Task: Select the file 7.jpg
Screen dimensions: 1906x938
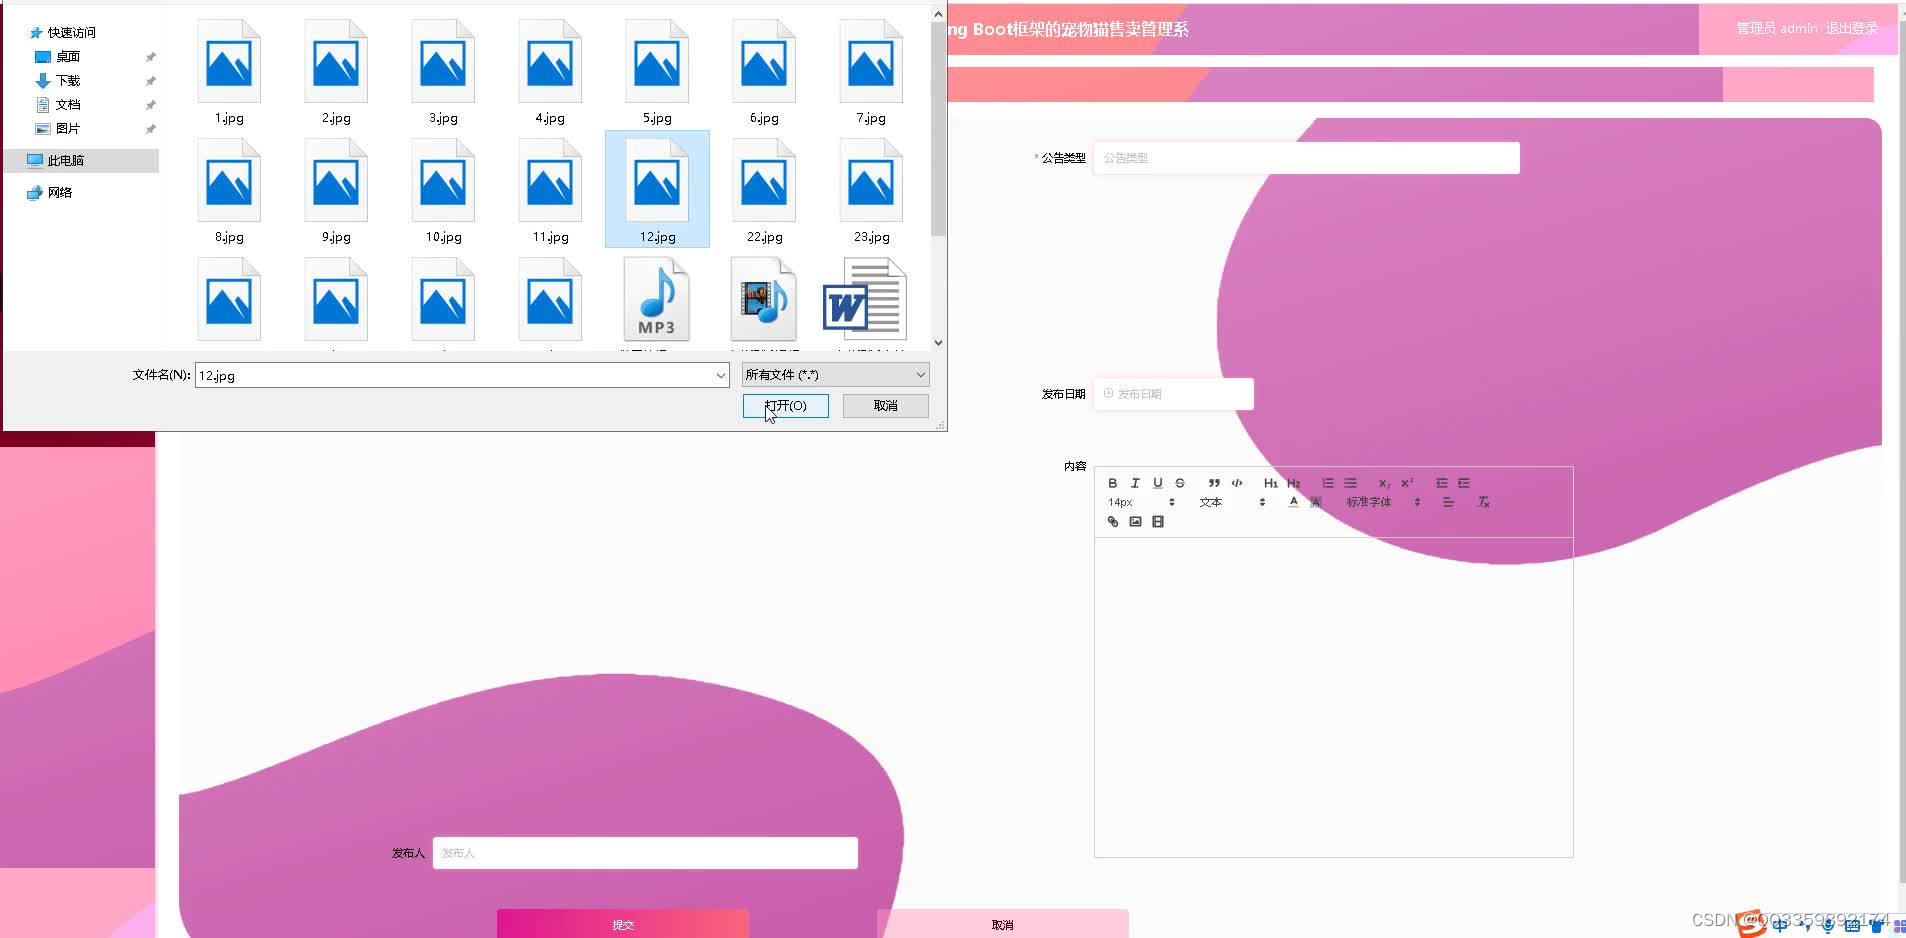Action: pos(871,72)
